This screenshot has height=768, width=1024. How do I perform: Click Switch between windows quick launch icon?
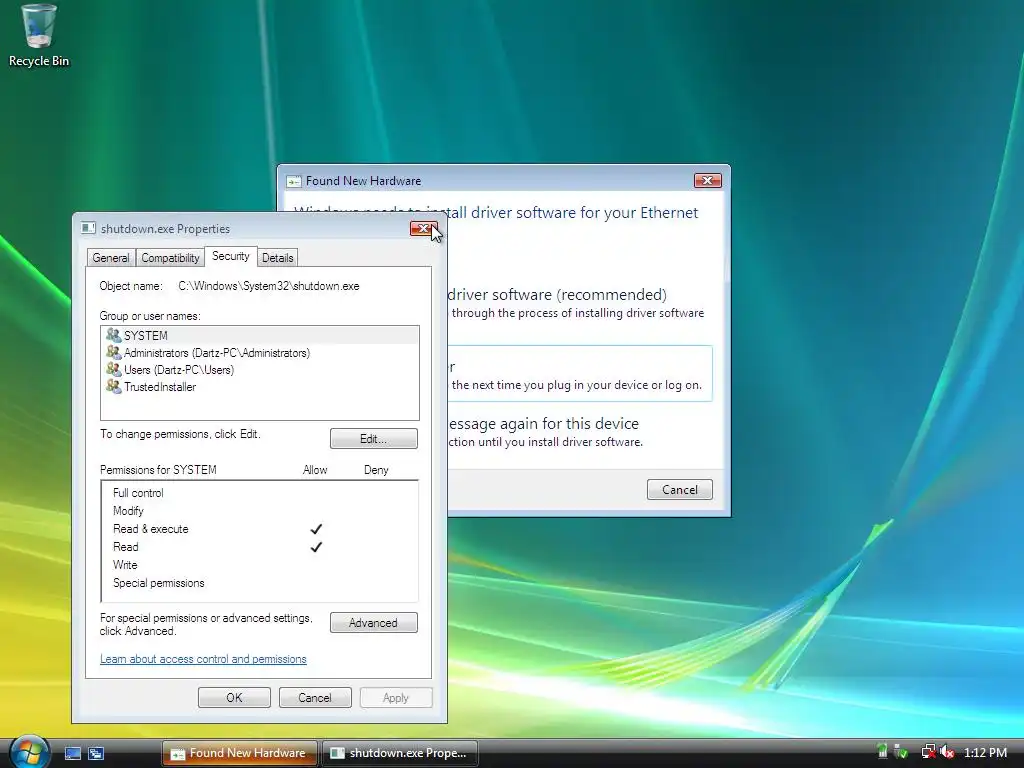(x=97, y=753)
